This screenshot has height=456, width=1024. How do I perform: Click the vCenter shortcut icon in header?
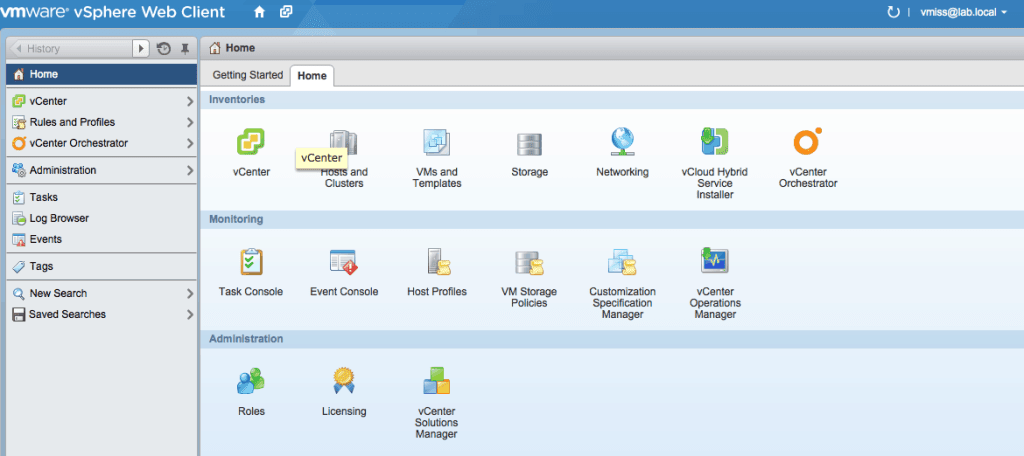tap(285, 12)
